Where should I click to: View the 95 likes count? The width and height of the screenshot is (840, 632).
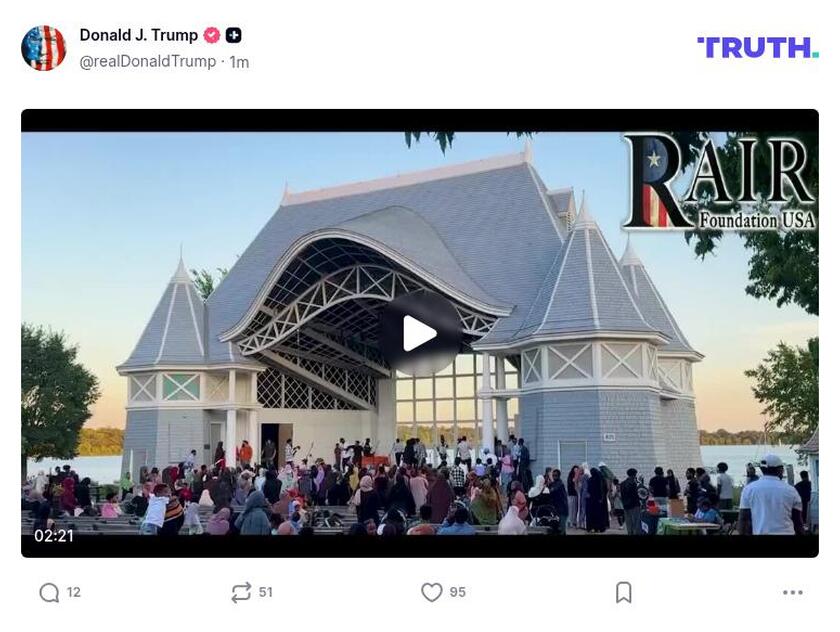point(458,592)
